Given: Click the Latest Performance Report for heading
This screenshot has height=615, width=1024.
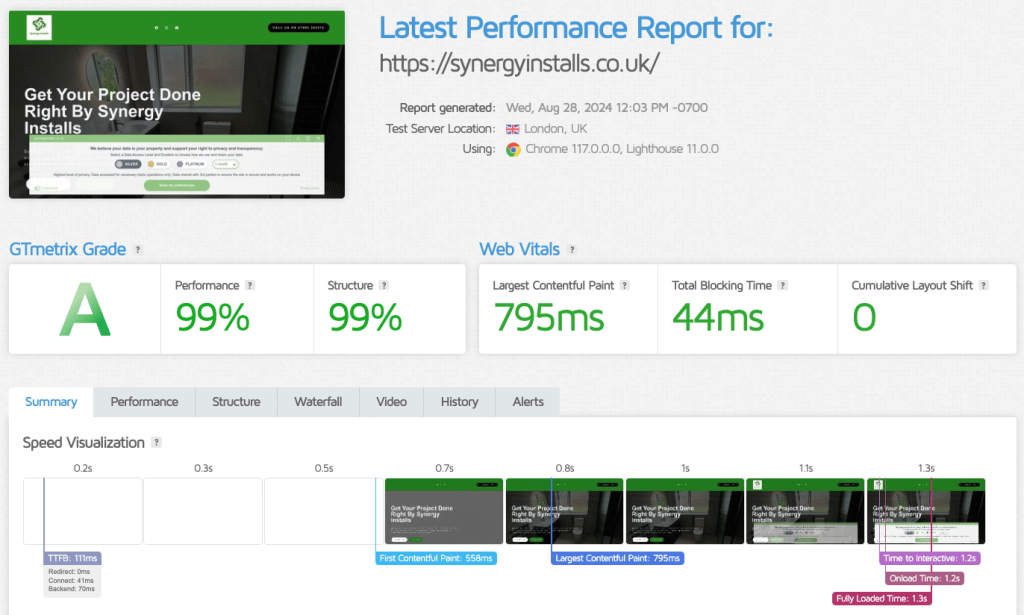Looking at the screenshot, I should coord(576,28).
